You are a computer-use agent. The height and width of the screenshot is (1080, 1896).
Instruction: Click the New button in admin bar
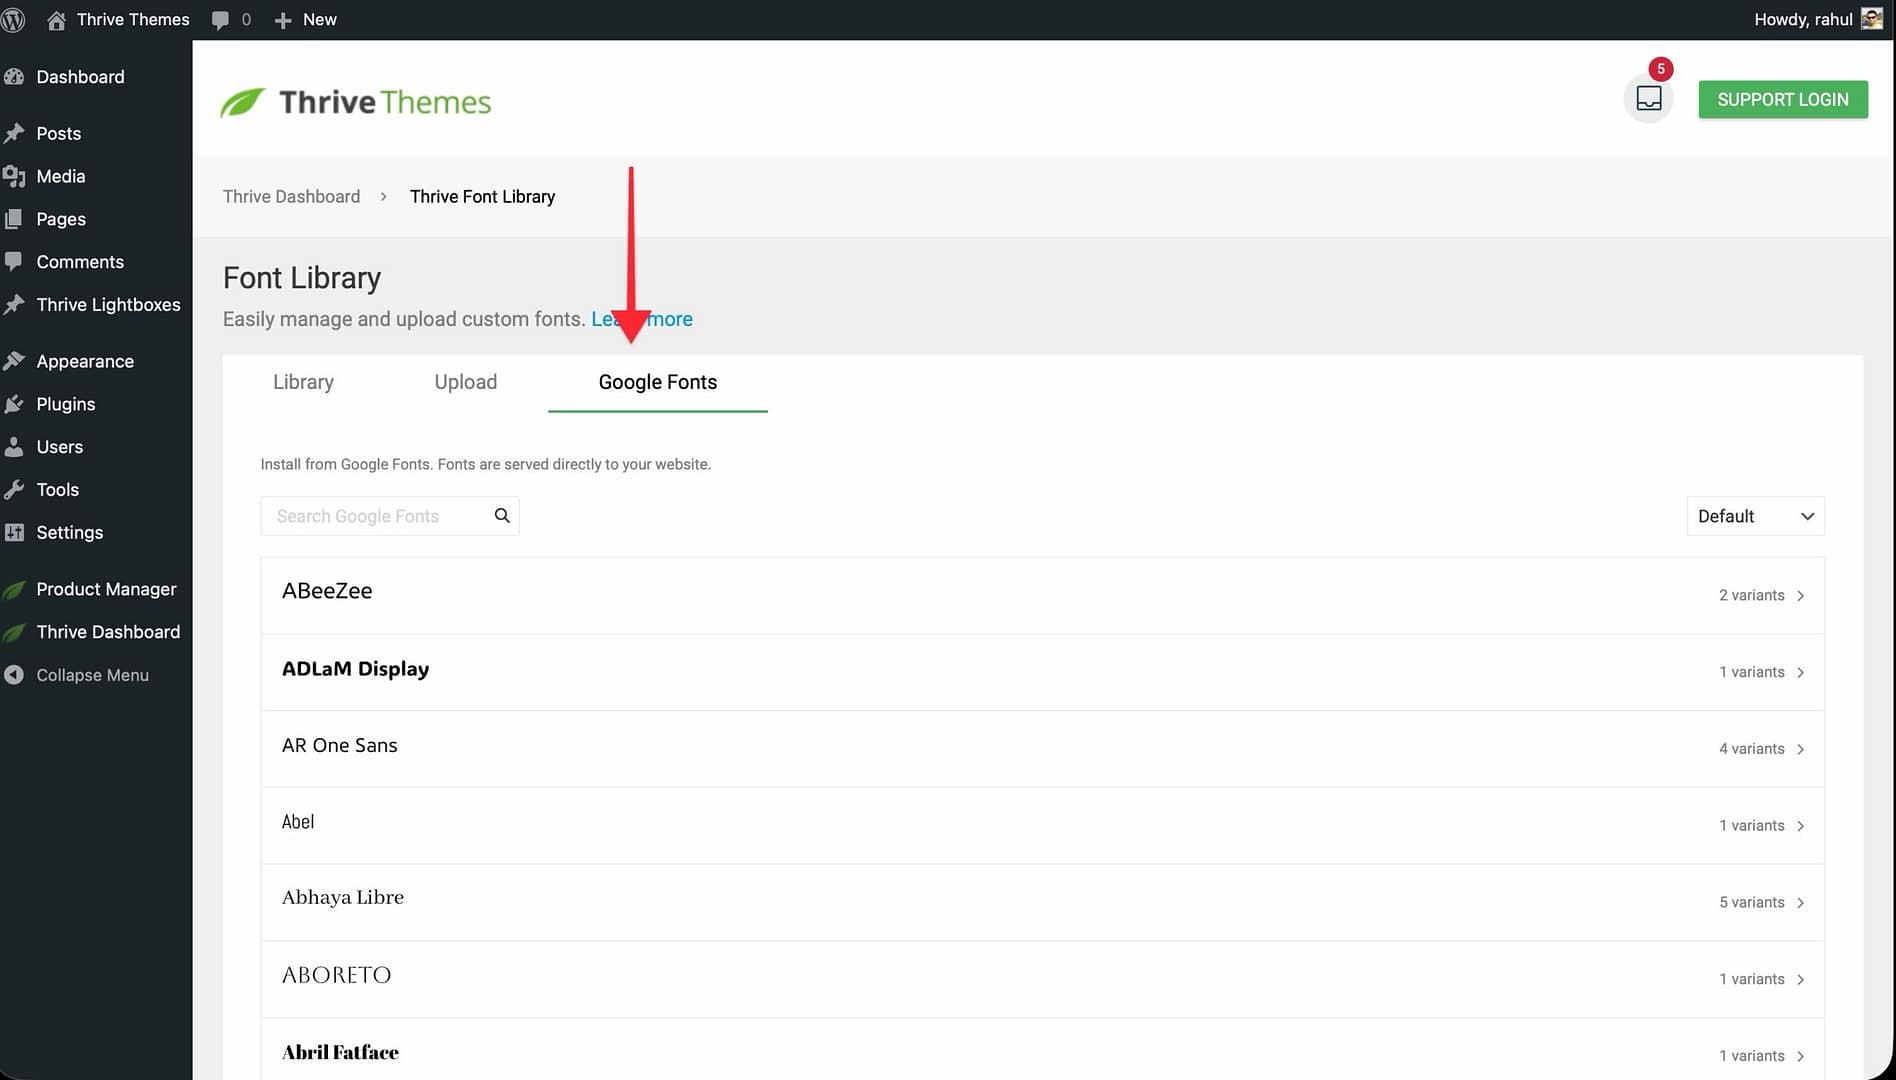coord(306,20)
